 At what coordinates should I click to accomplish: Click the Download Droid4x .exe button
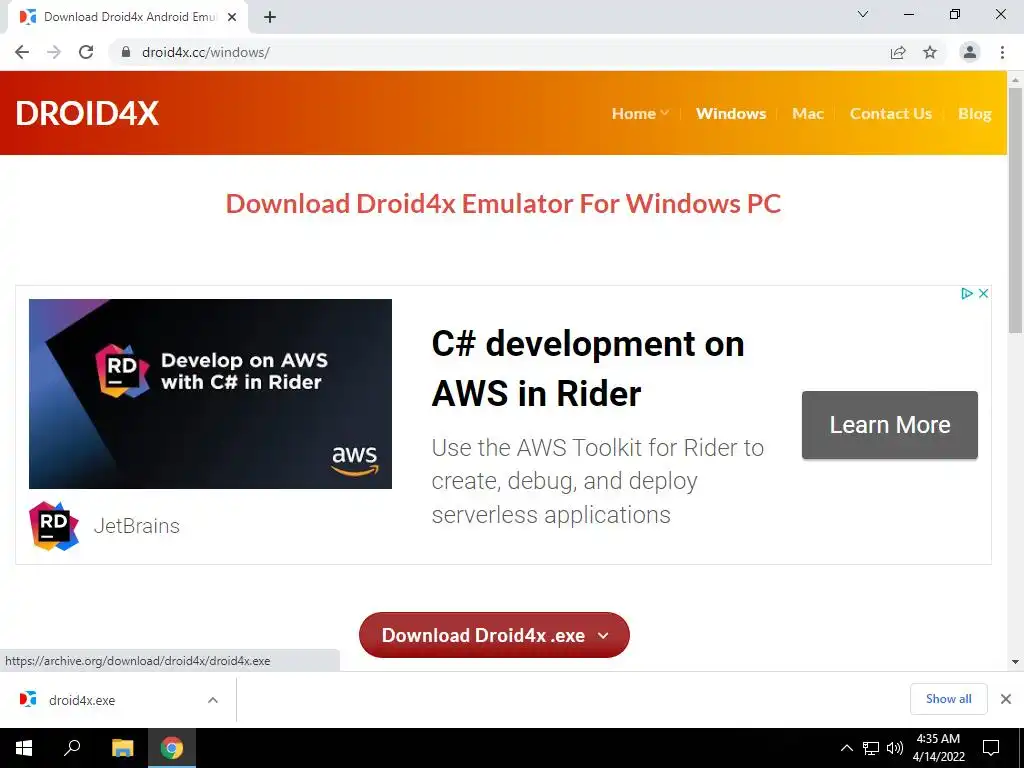[x=494, y=635]
